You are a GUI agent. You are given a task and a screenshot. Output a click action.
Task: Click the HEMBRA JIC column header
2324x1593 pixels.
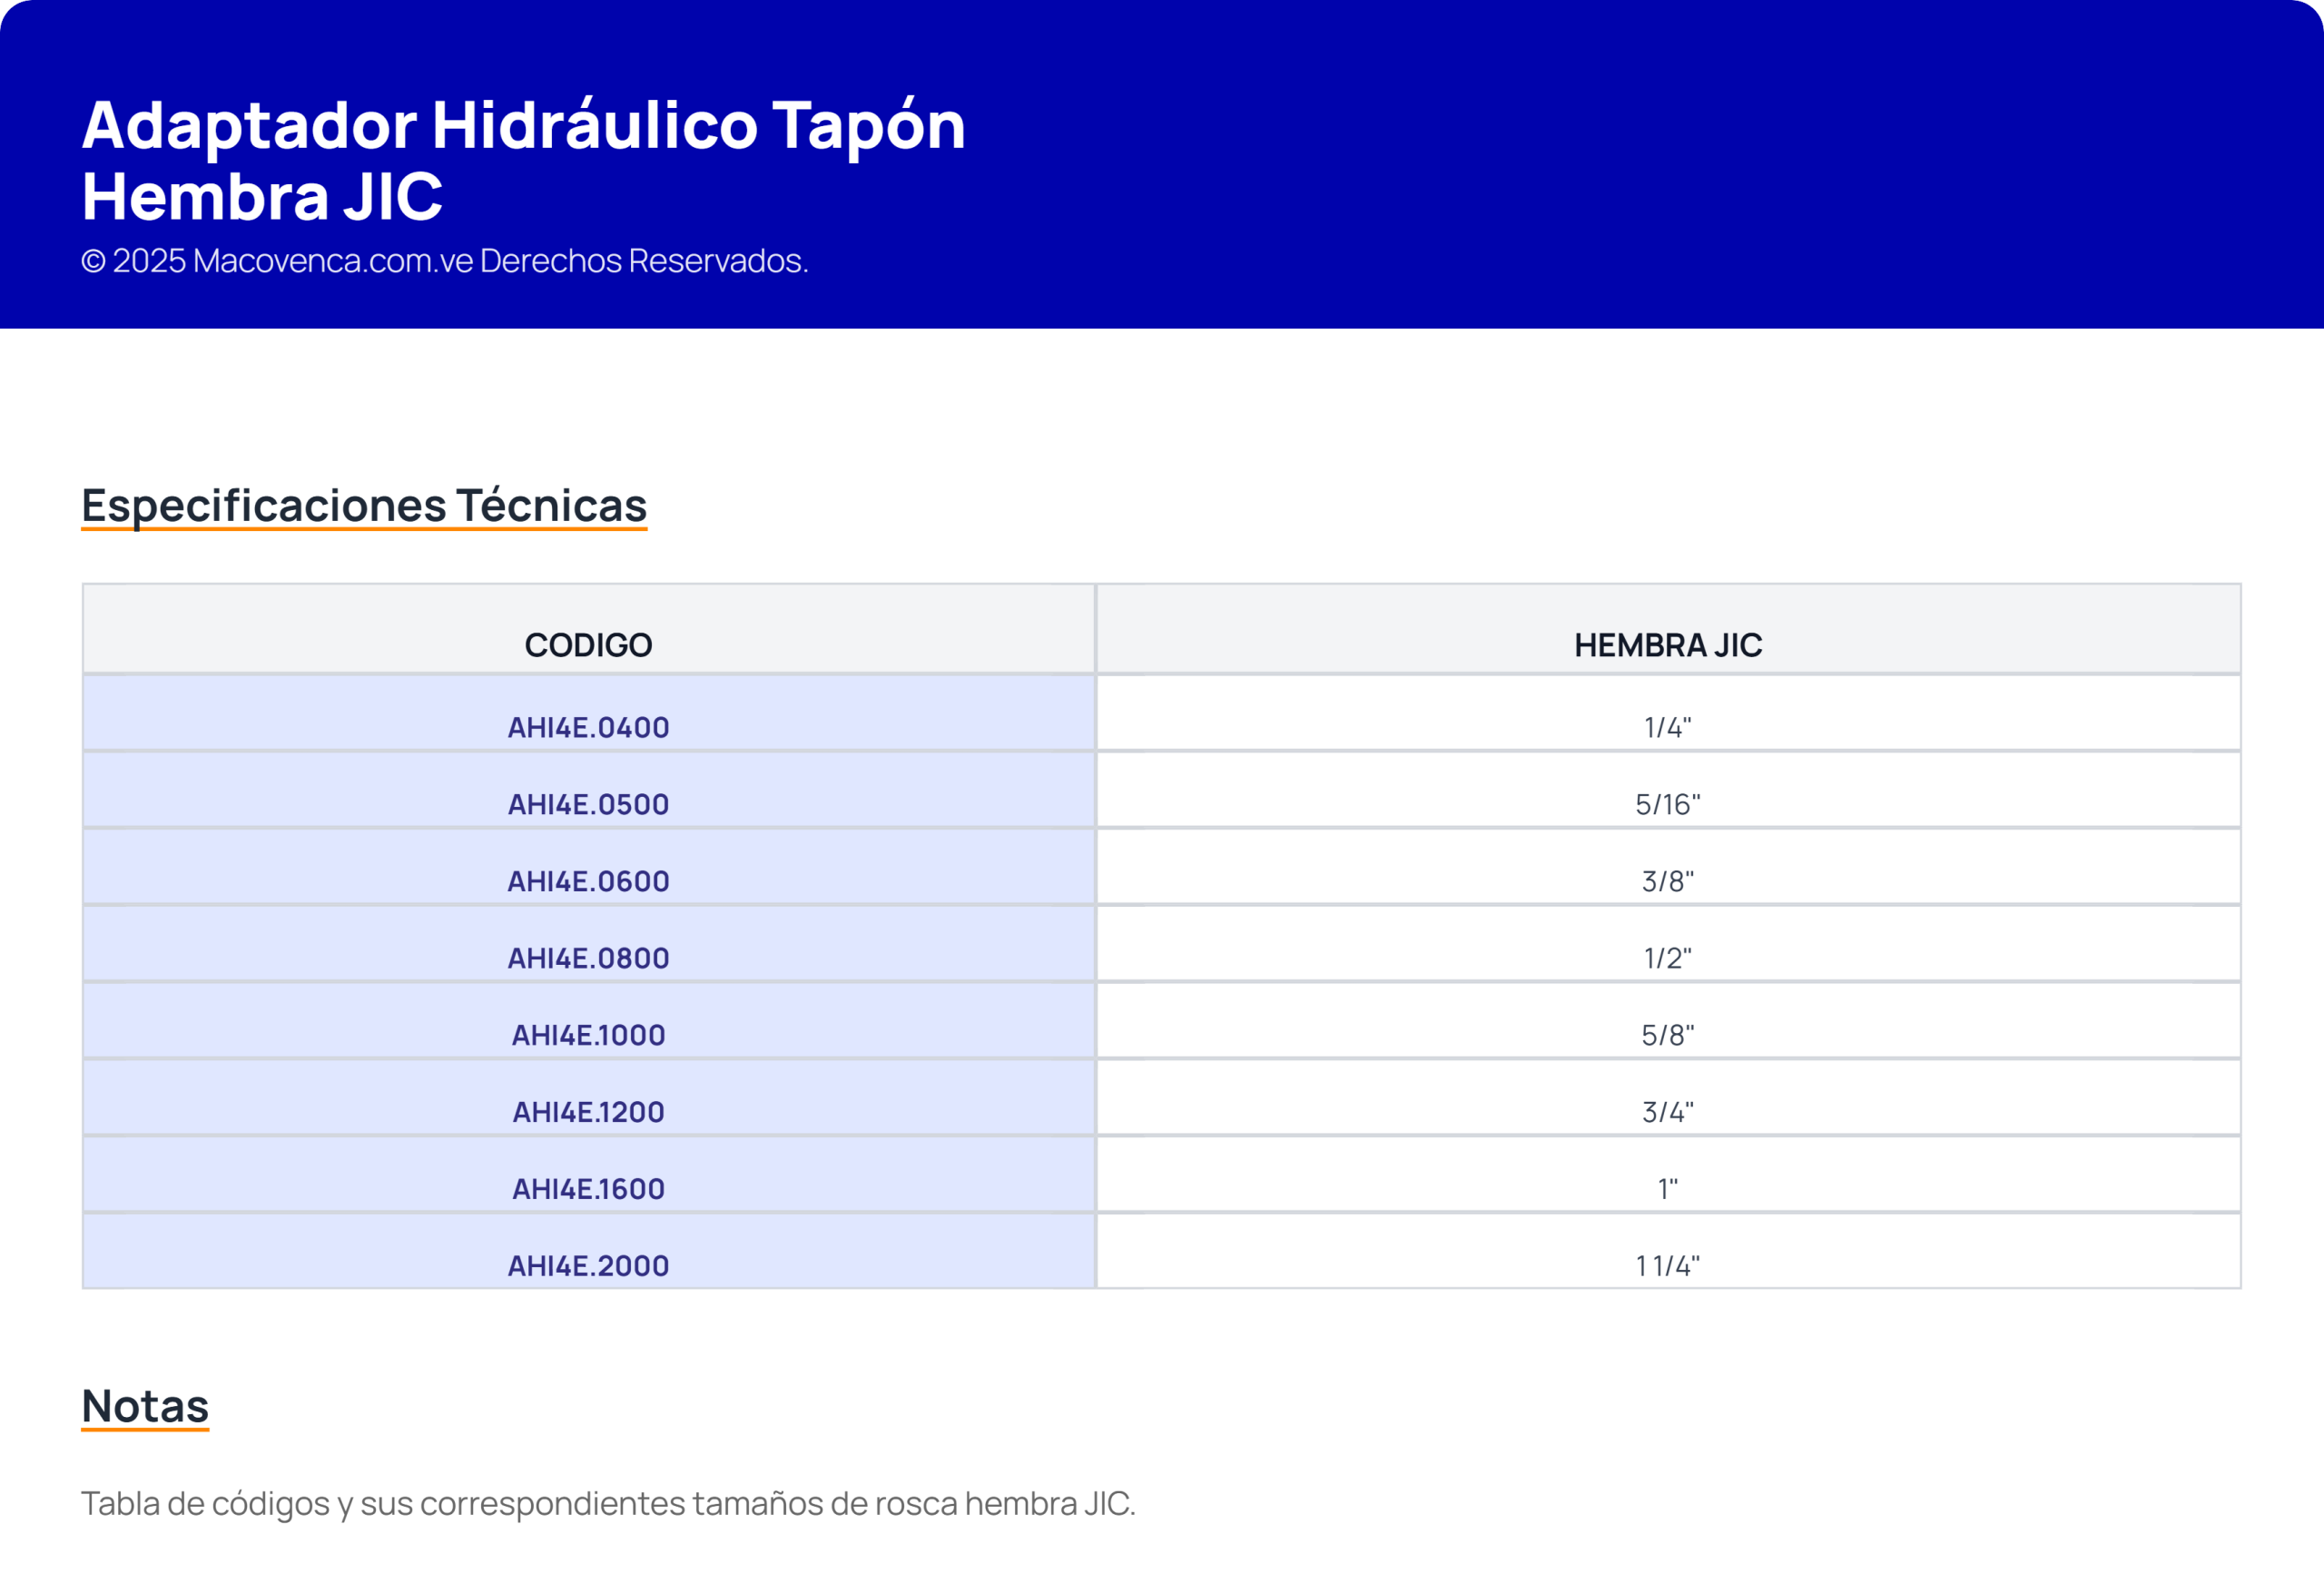[x=1667, y=645]
